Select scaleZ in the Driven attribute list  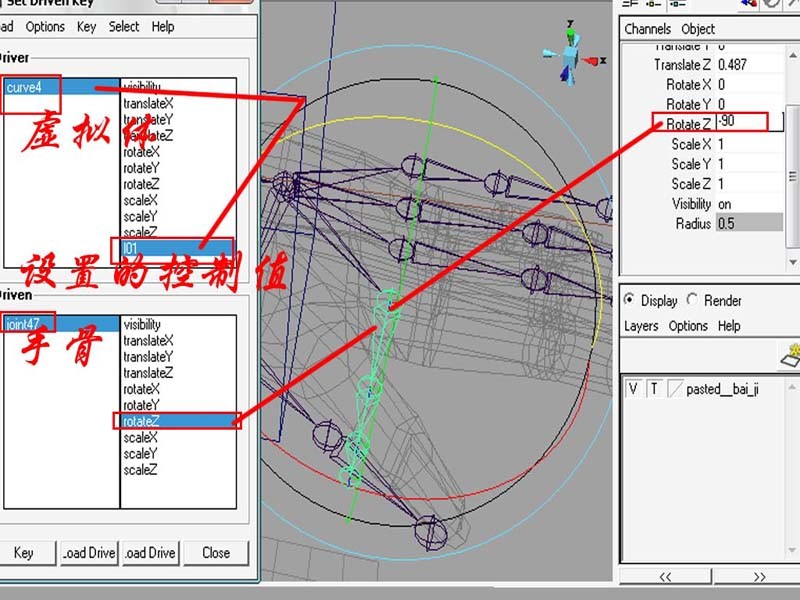[140, 470]
